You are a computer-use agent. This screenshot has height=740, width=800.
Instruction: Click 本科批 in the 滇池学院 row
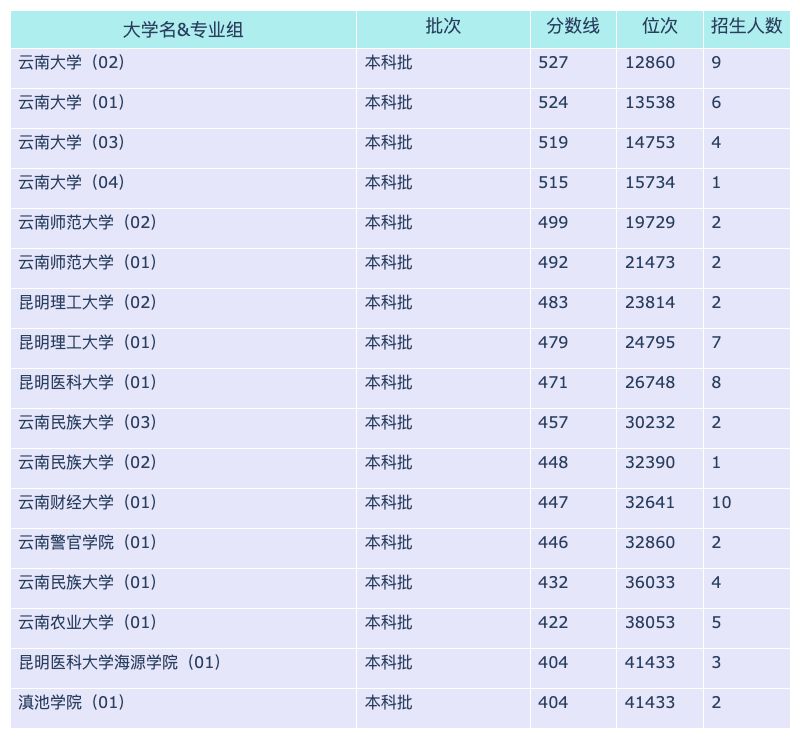pyautogui.click(x=388, y=702)
